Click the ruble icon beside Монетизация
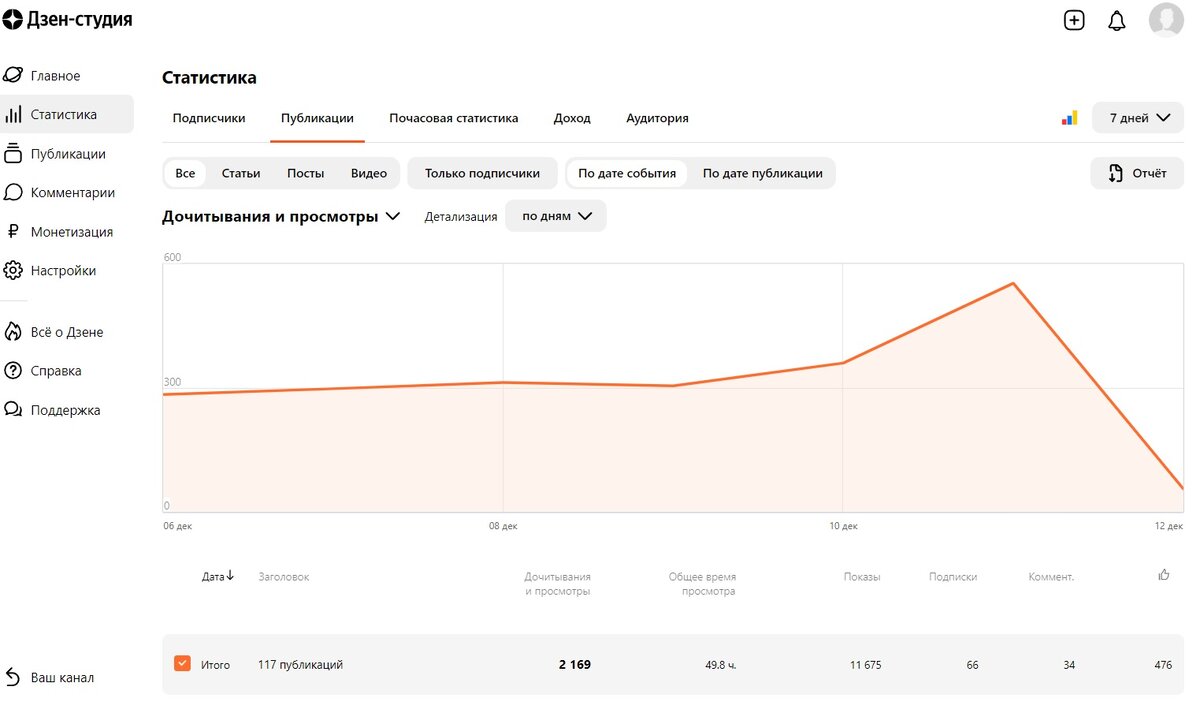Viewport: 1200px width, 709px height. click(x=13, y=231)
